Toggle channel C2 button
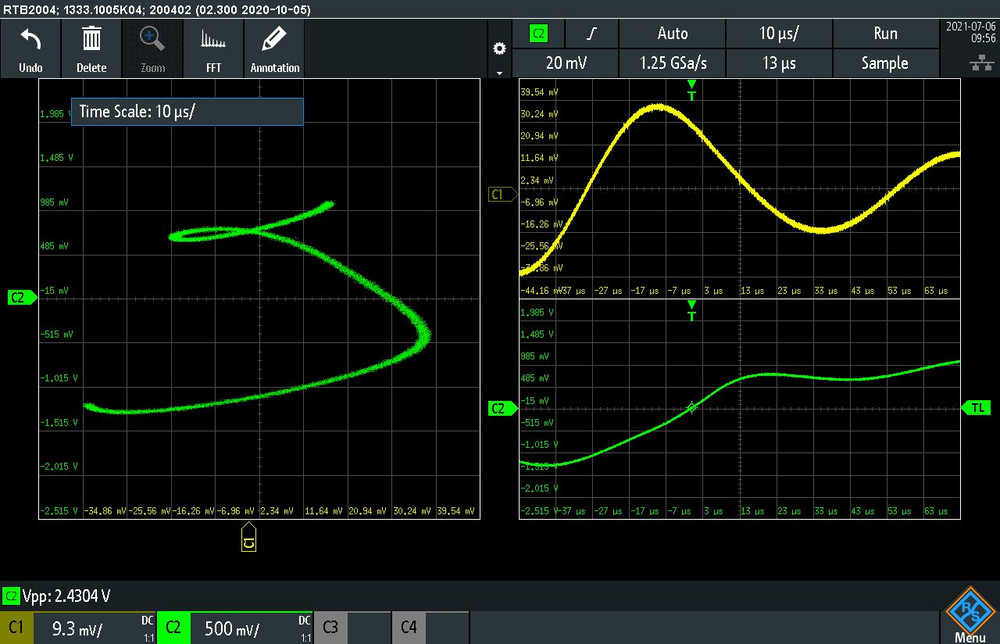1000x644 pixels. [173, 628]
